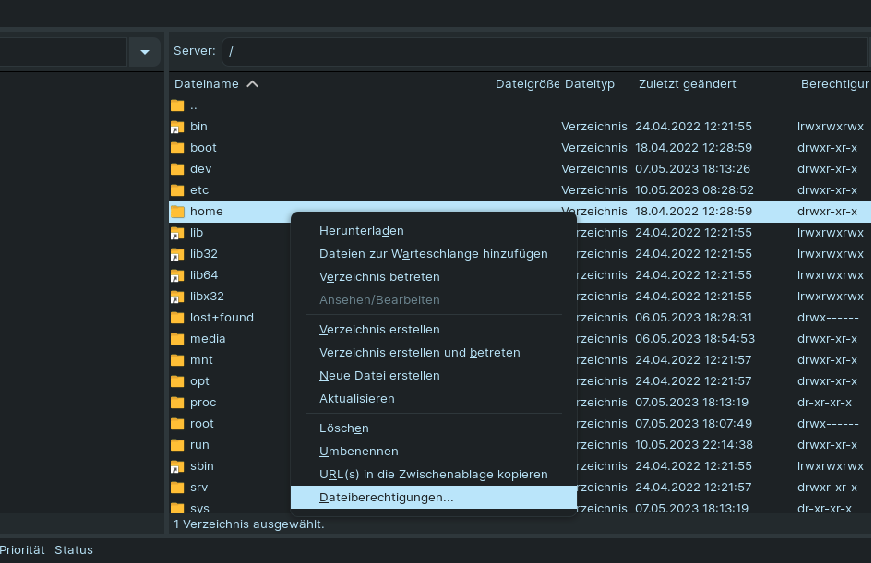
Task: Select the lost+found folder icon
Action: click(177, 318)
